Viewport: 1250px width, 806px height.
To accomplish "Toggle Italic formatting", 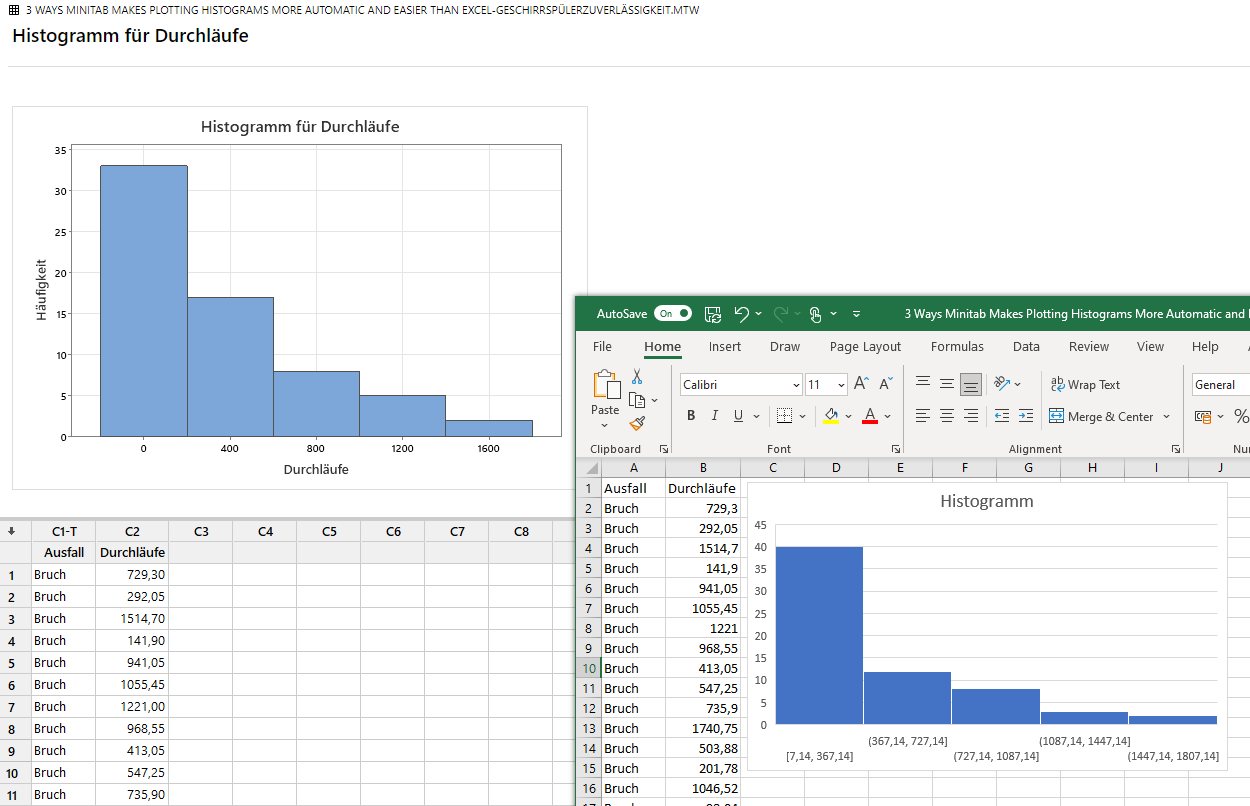I will (x=715, y=416).
